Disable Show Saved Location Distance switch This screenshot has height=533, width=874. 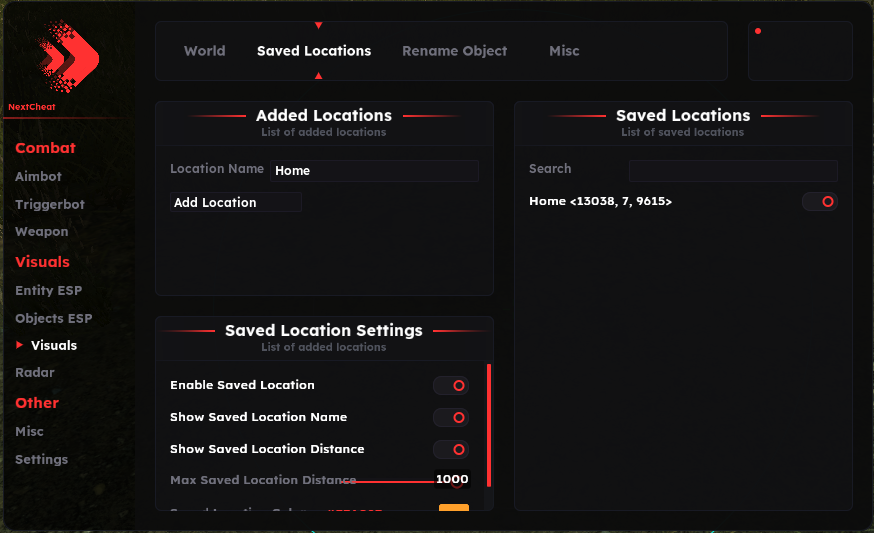click(451, 449)
